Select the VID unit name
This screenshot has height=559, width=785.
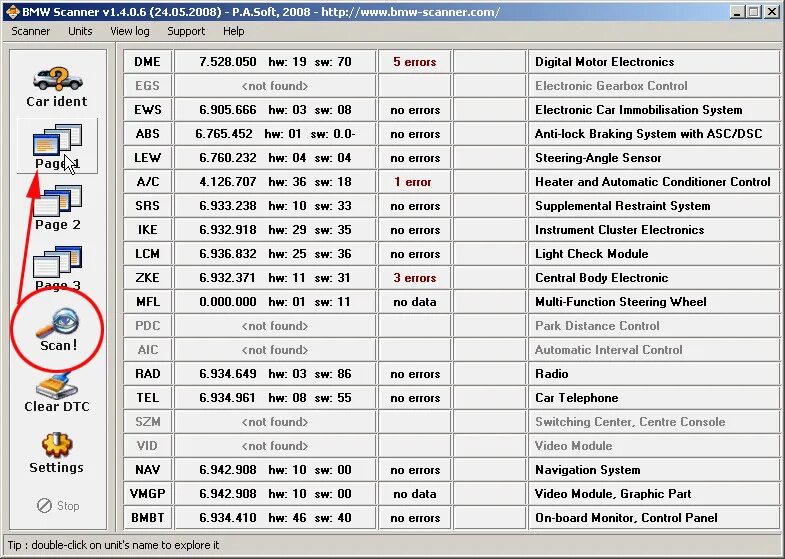click(148, 446)
